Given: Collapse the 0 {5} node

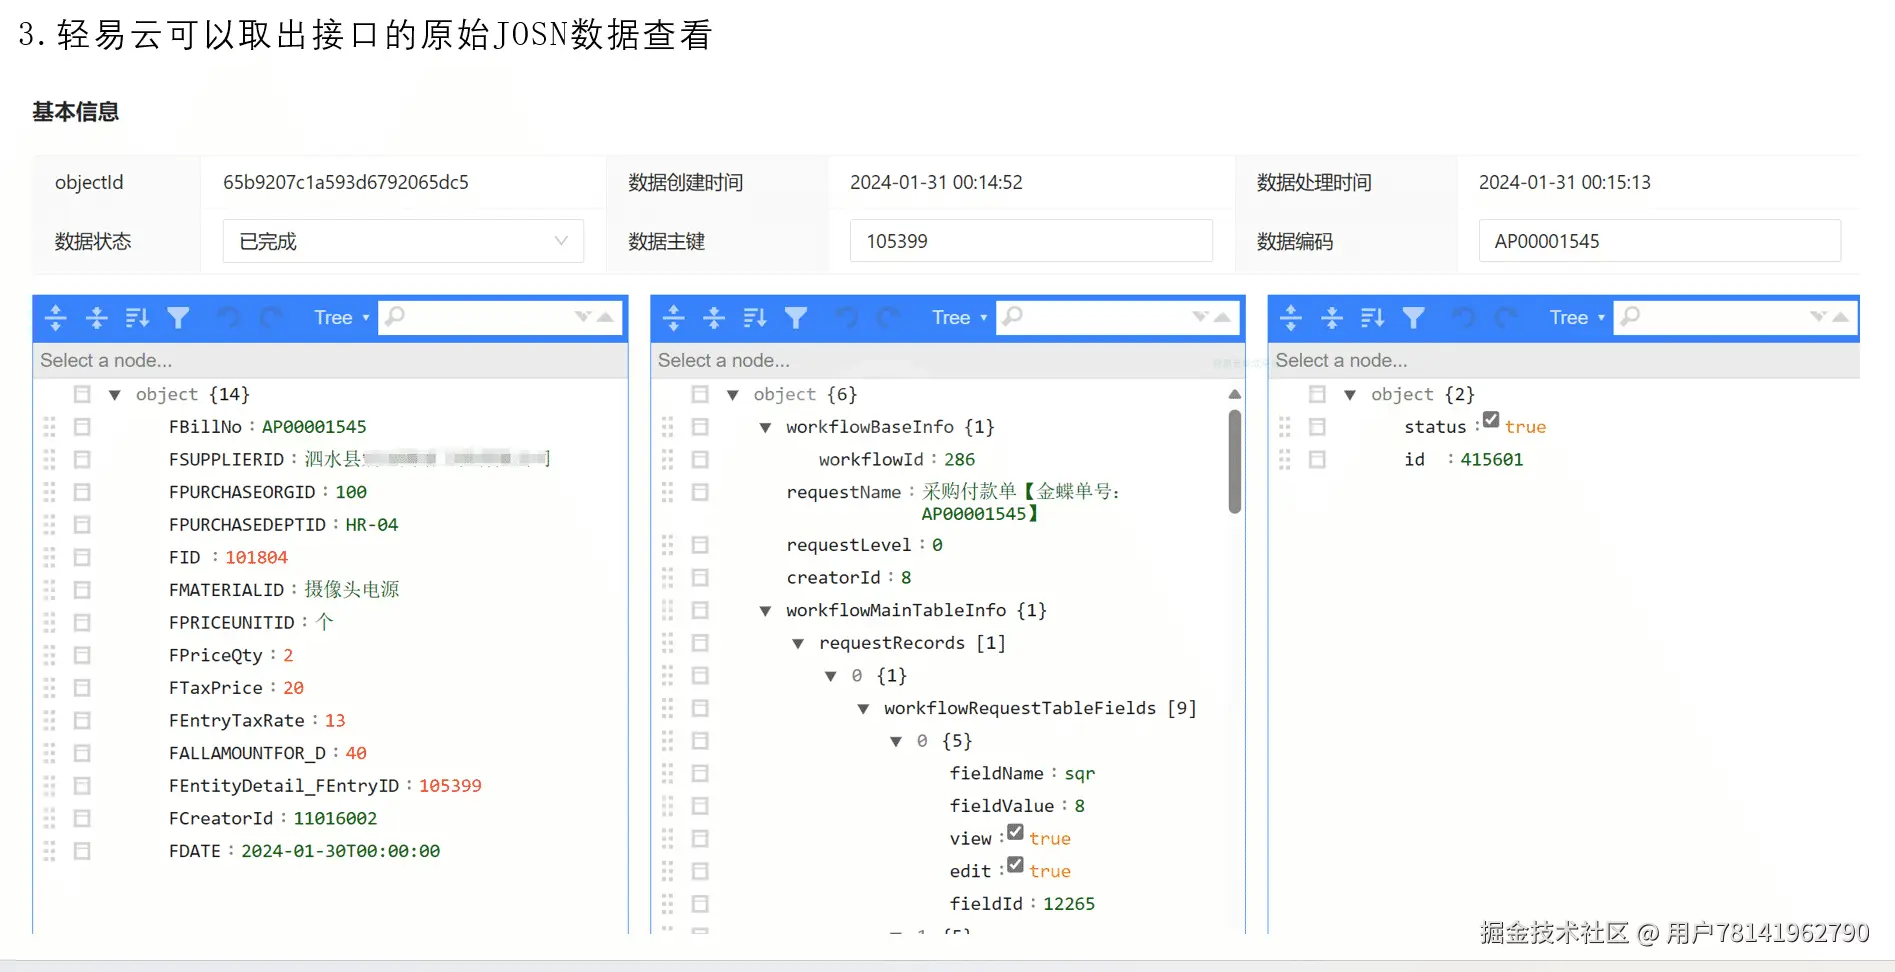Looking at the screenshot, I should click(x=896, y=742).
